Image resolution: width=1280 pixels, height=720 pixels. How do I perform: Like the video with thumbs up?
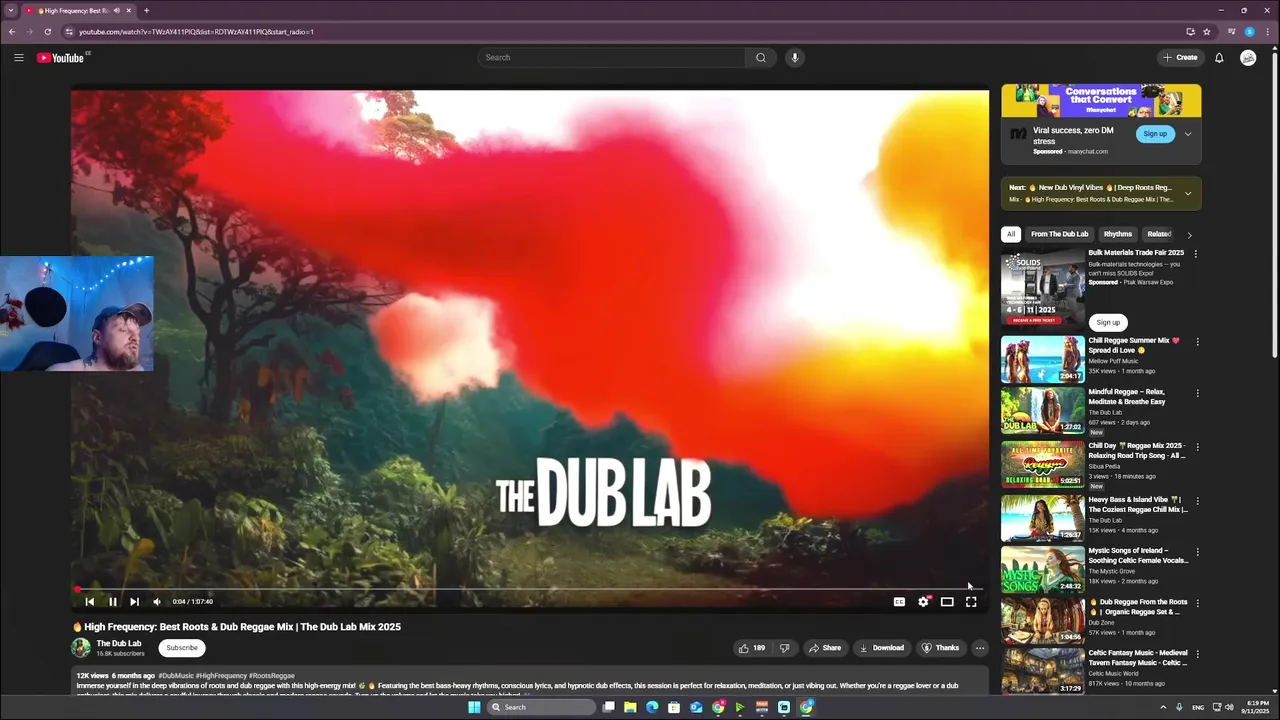pyautogui.click(x=751, y=648)
